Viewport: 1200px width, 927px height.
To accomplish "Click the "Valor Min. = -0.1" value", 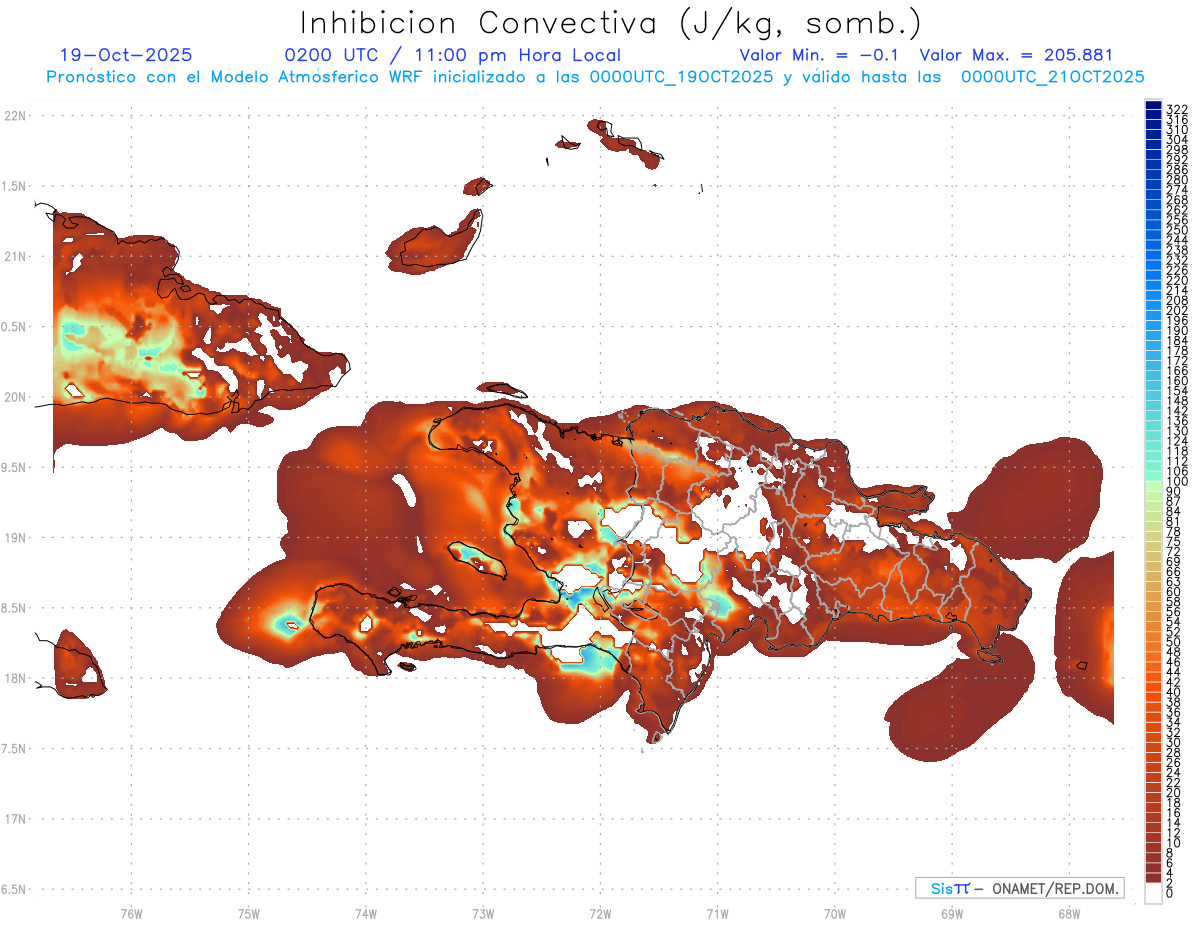I will tap(819, 56).
